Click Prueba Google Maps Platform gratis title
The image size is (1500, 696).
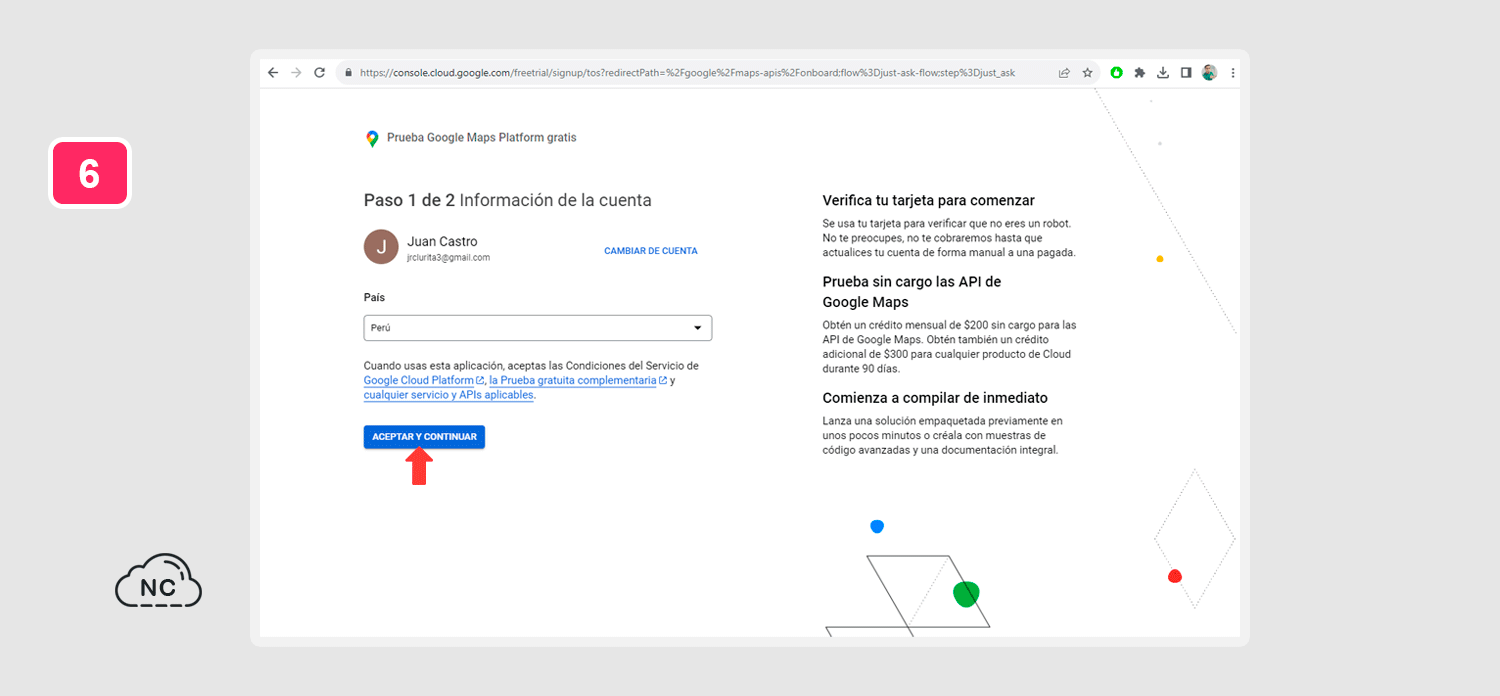(482, 138)
